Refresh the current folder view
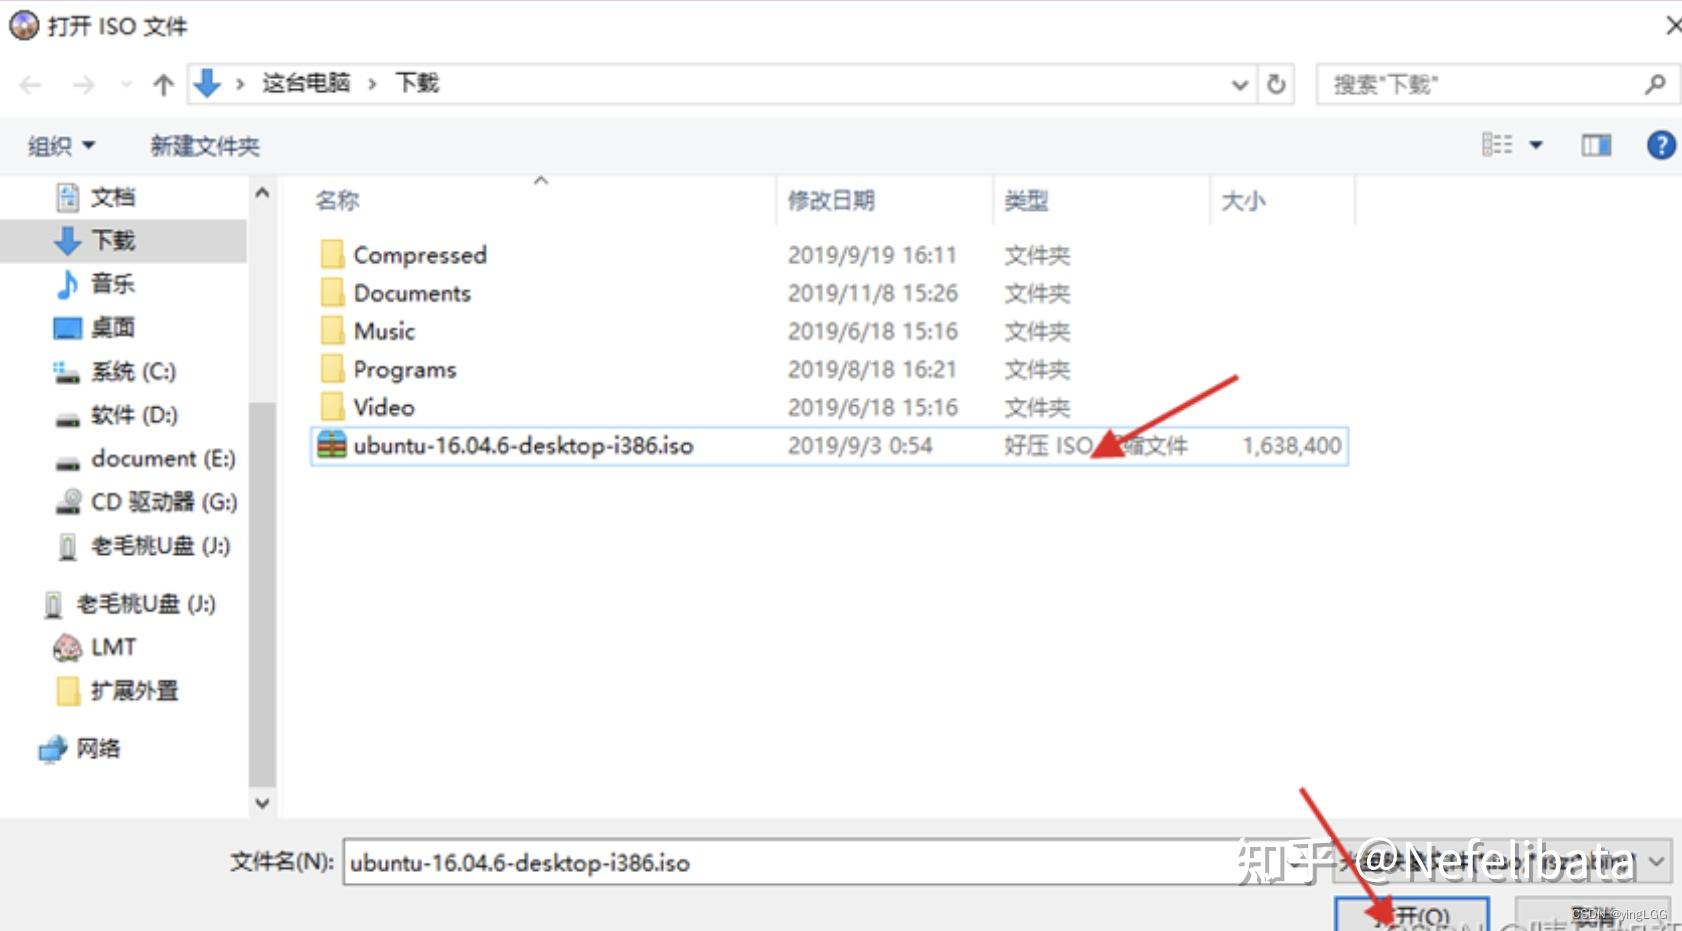Viewport: 1682px width, 931px height. click(1276, 84)
